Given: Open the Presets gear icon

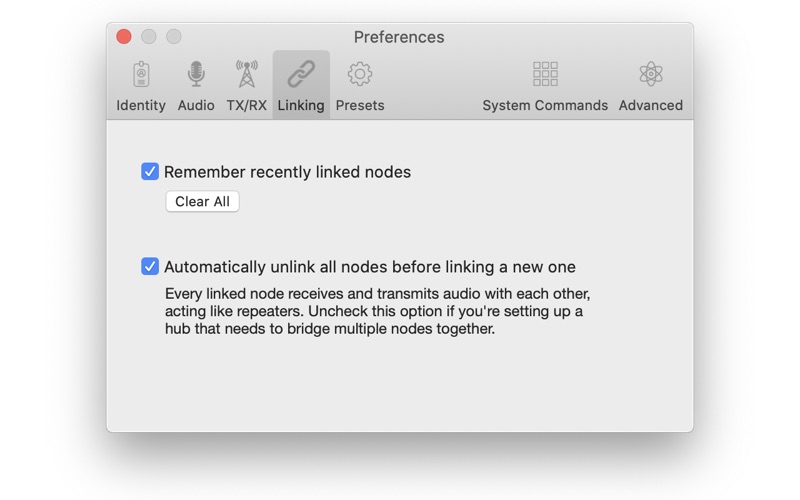Looking at the screenshot, I should (360, 74).
